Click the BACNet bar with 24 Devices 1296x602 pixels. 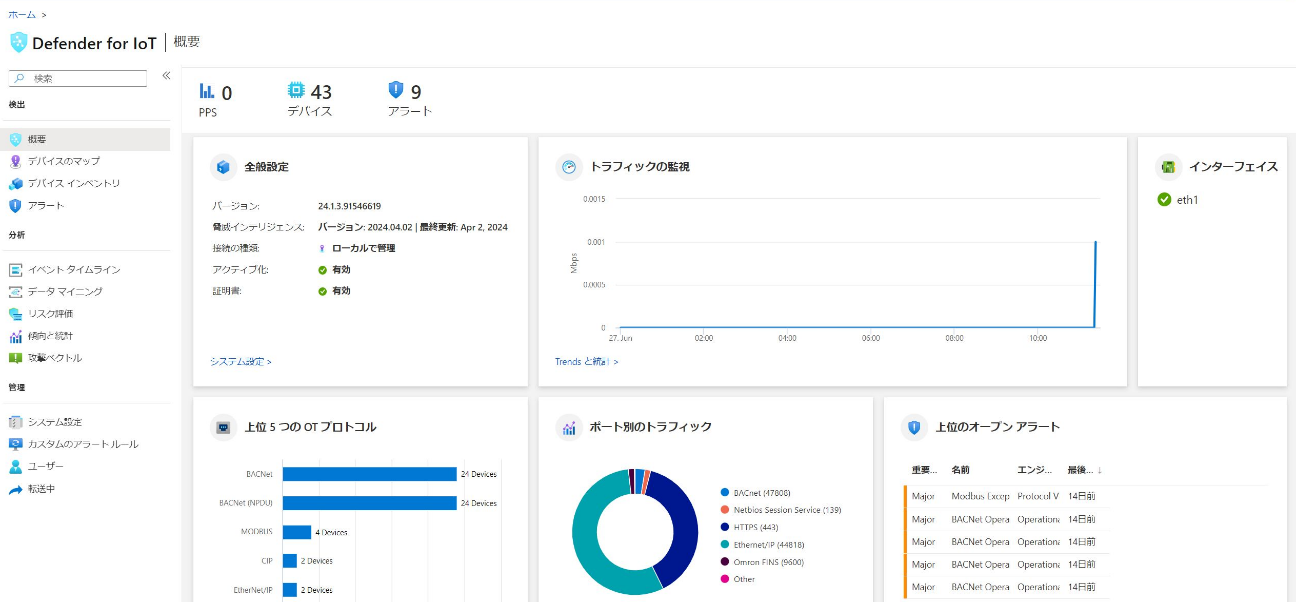370,474
